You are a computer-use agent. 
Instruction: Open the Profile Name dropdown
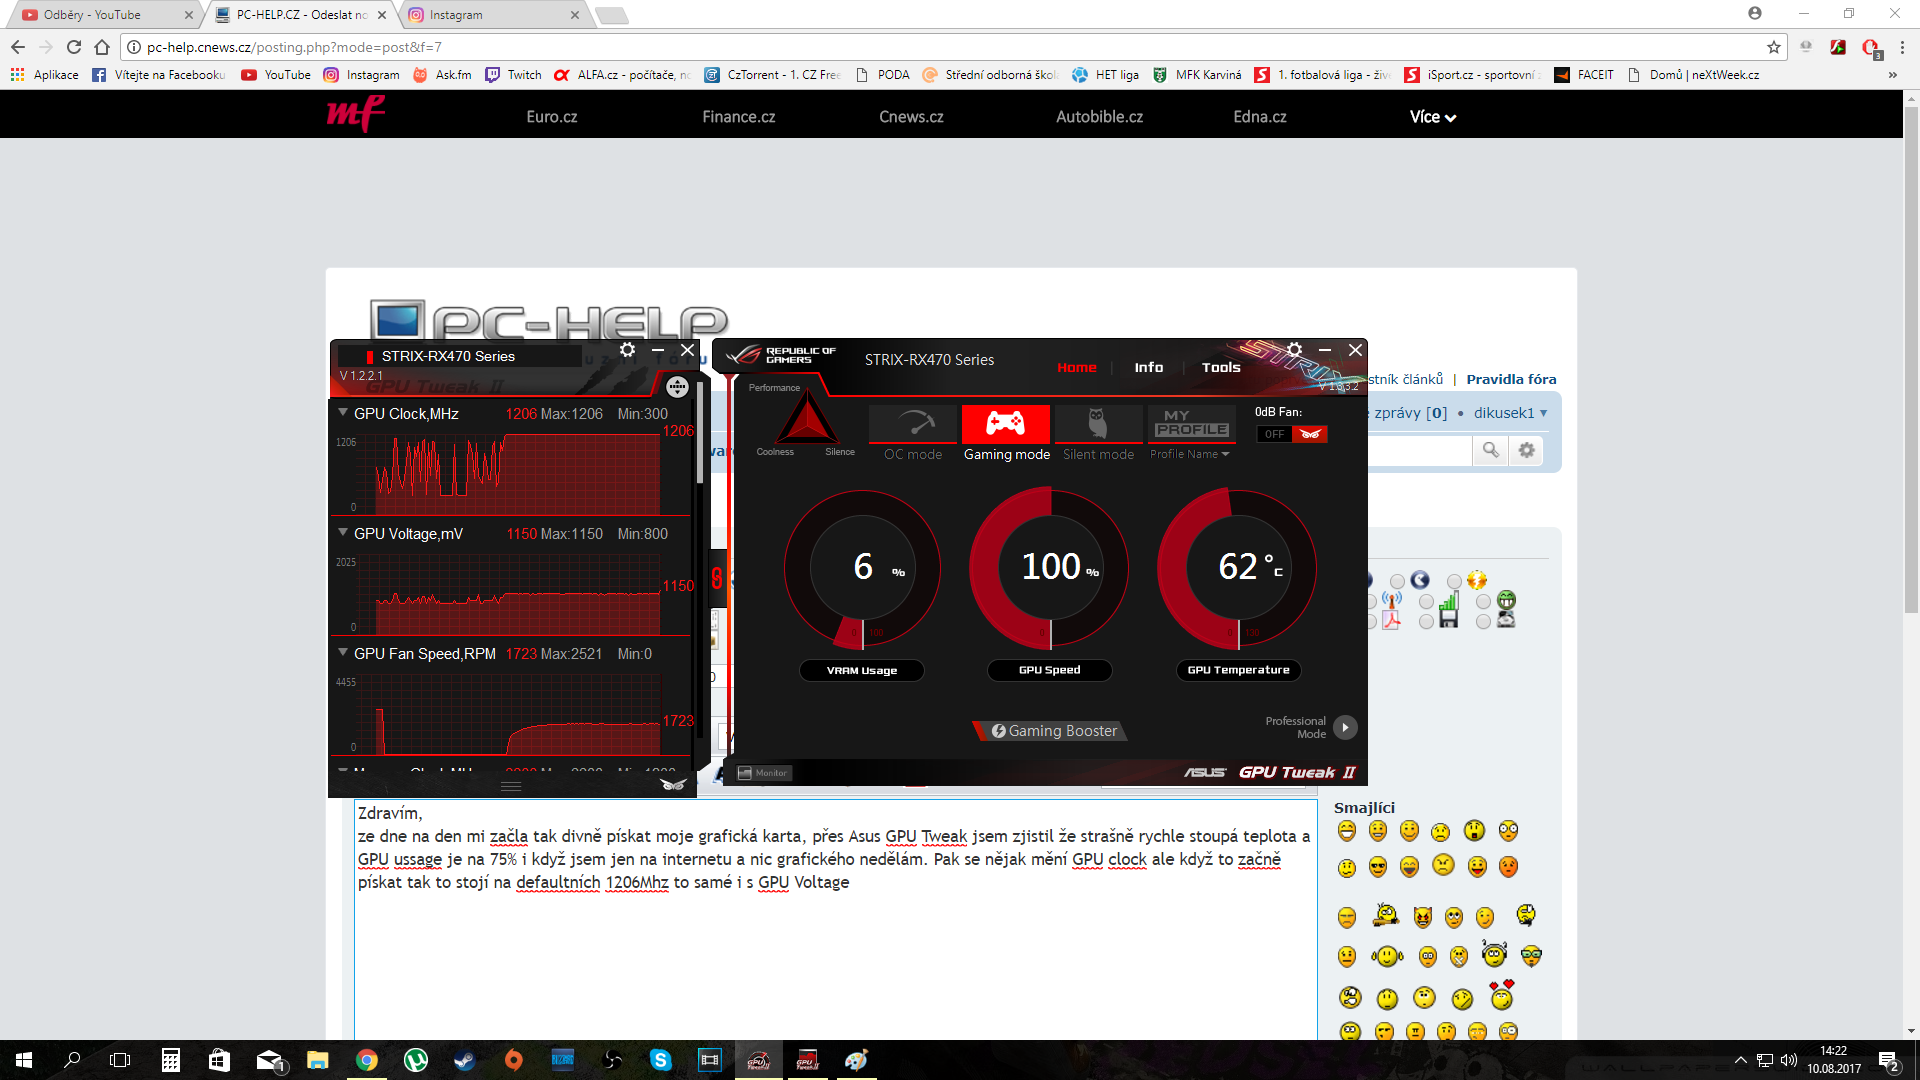point(1190,454)
